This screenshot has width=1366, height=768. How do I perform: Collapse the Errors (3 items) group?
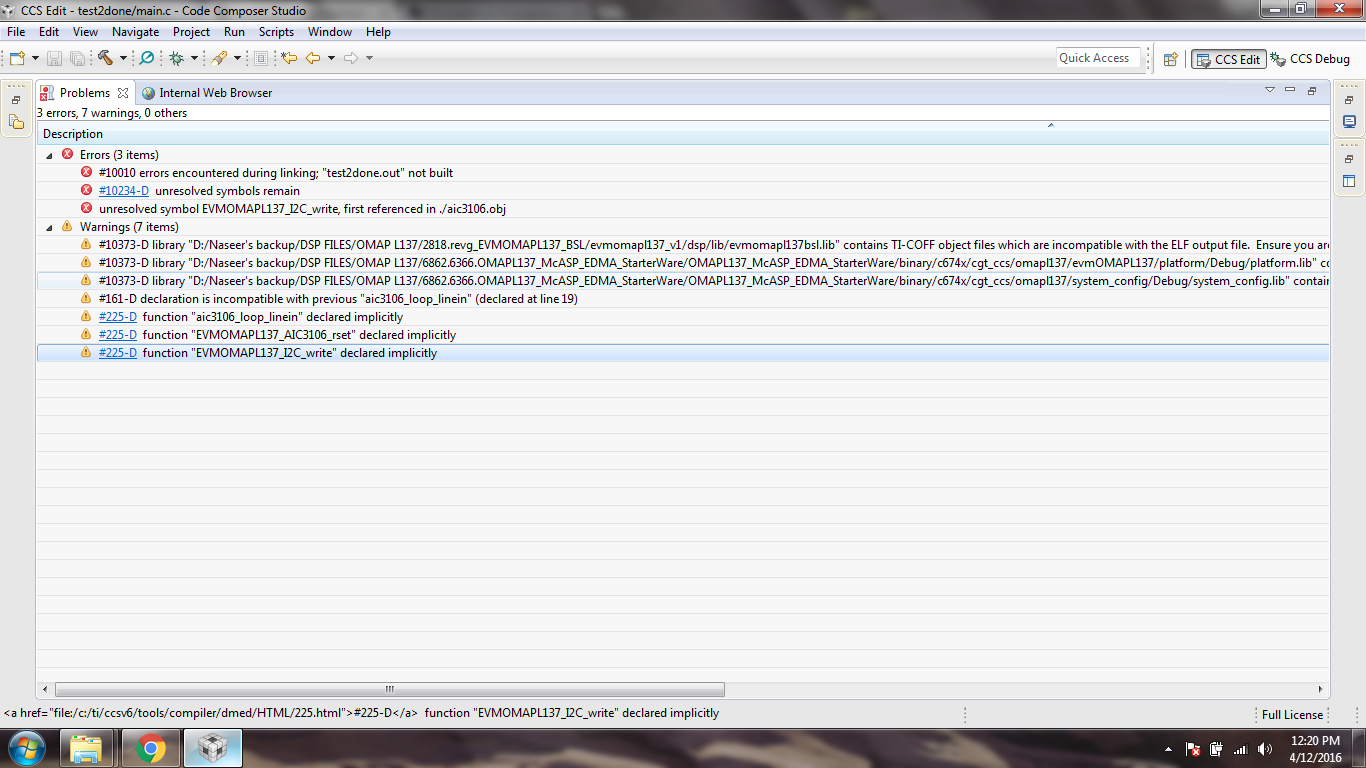[x=49, y=156]
